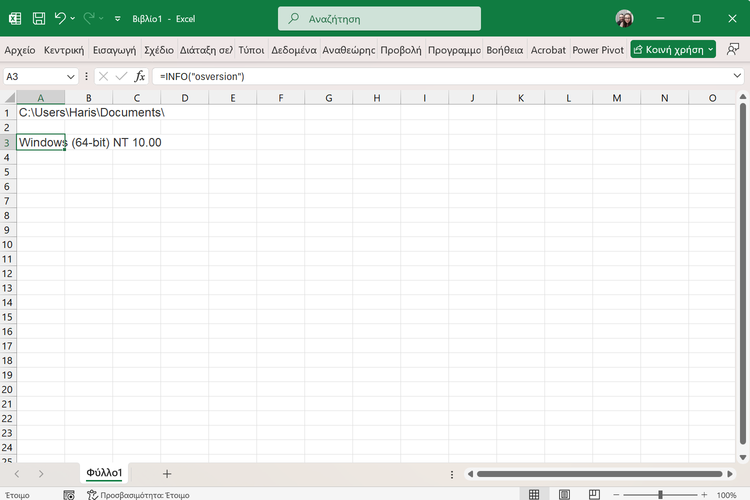
Task: Expand the formula bar
Action: 738,76
